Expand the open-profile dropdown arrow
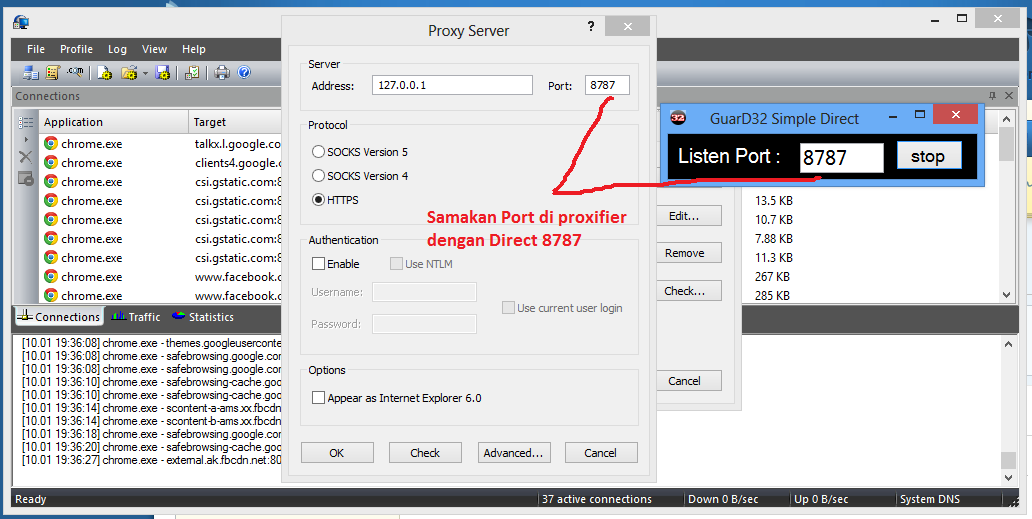 coord(145,73)
